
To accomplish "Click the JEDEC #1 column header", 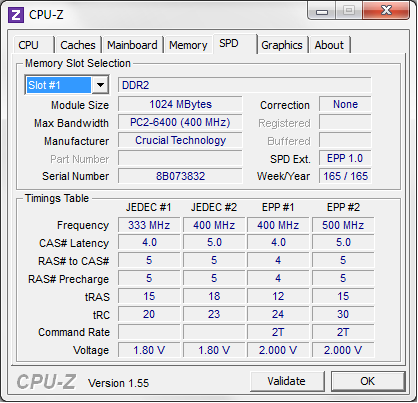I will coord(149,207).
